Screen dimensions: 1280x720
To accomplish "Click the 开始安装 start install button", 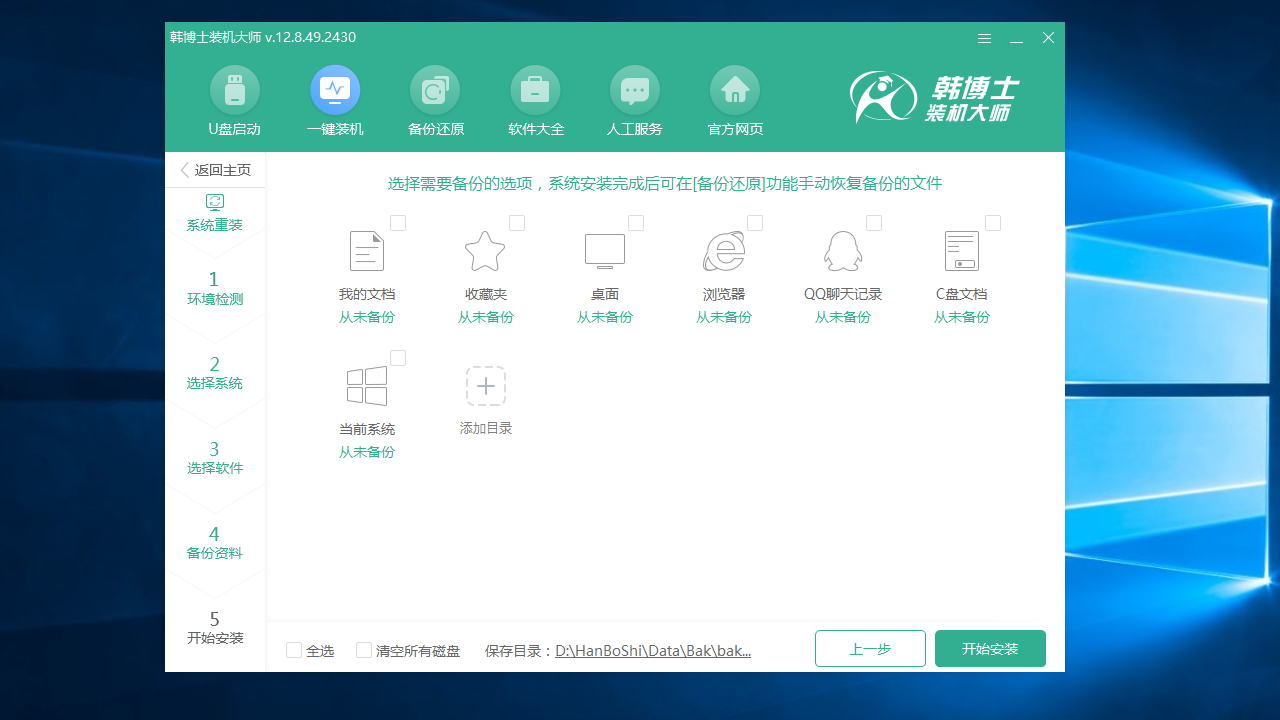I will [990, 648].
